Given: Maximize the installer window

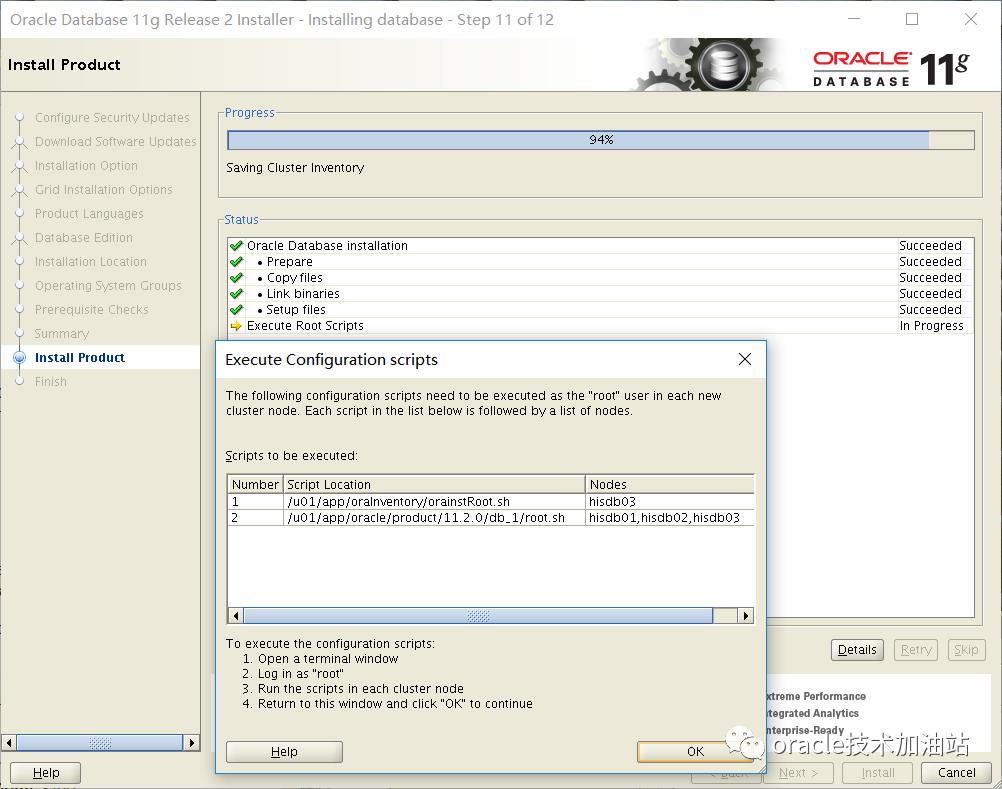Looking at the screenshot, I should click(x=912, y=19).
